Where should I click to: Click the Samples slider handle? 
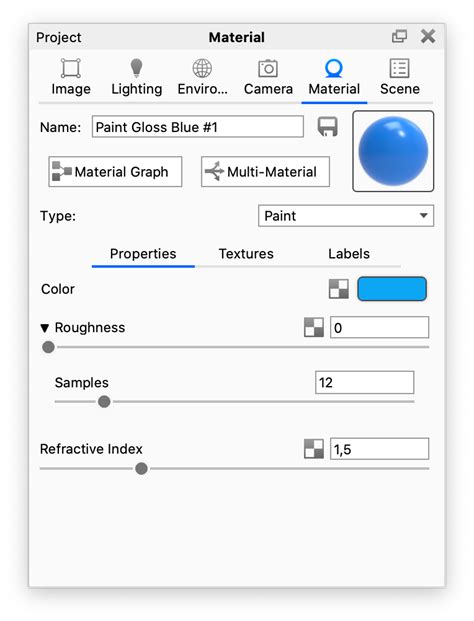click(104, 402)
